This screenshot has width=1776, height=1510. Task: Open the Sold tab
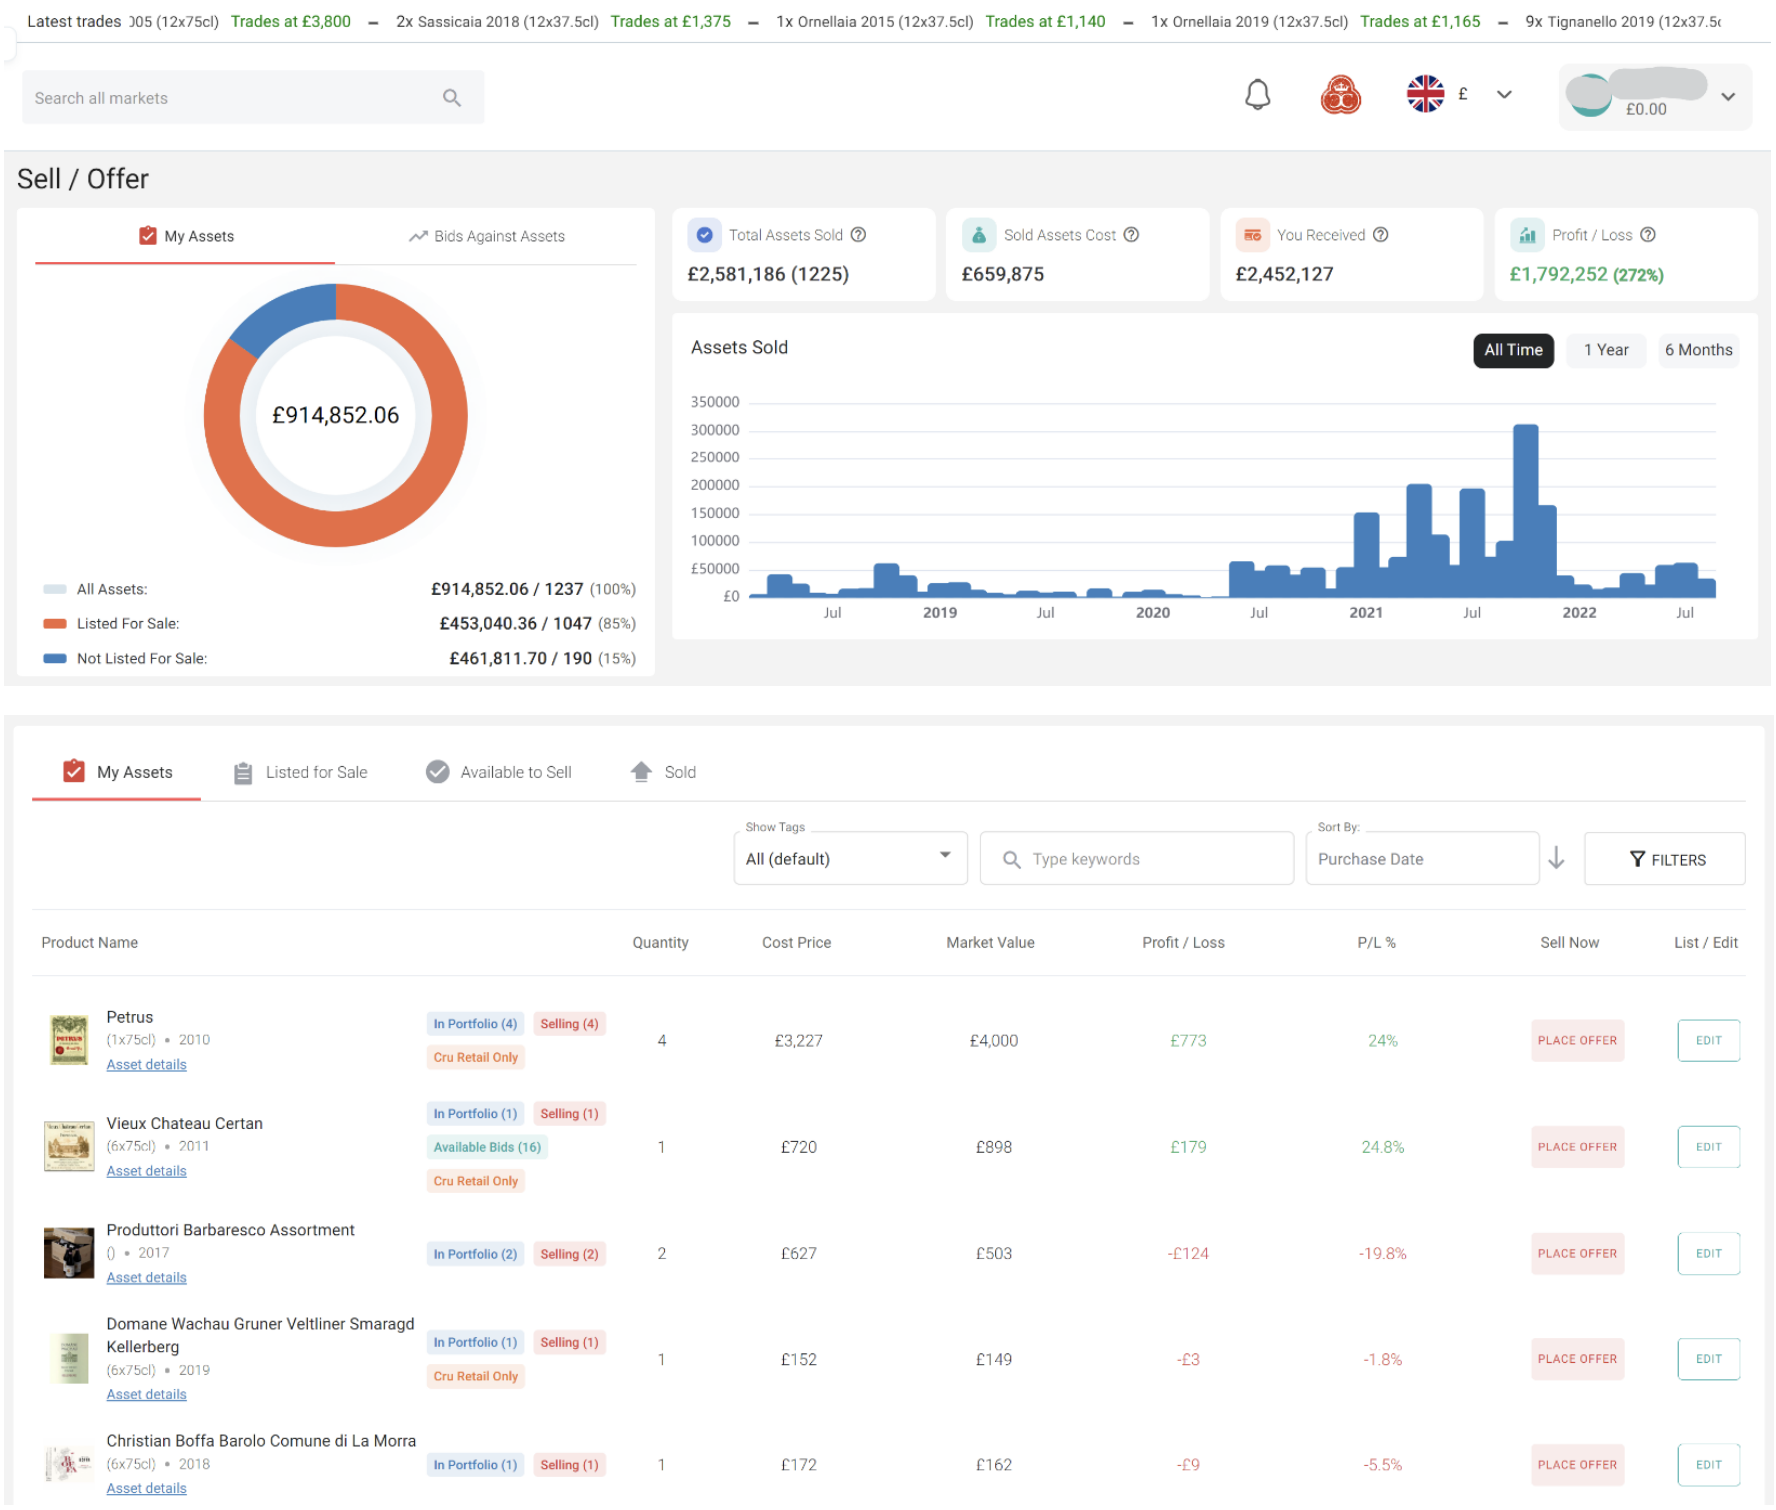click(x=663, y=772)
